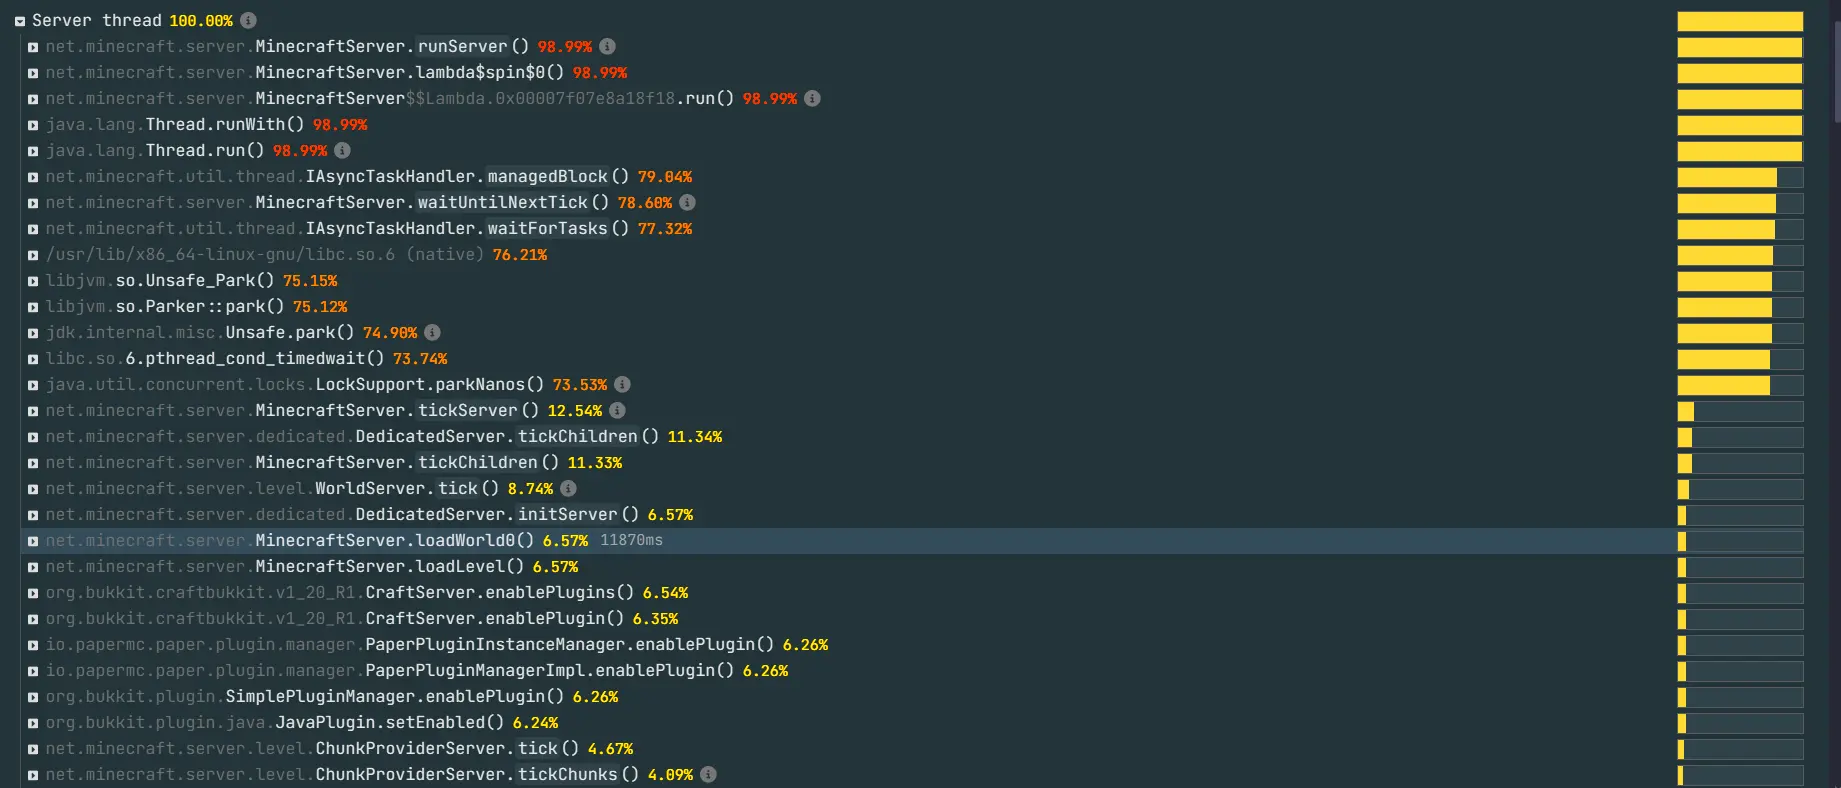Click info icon beside $$Lambda run() 98.99%
Image resolution: width=1841 pixels, height=788 pixels.
point(812,98)
